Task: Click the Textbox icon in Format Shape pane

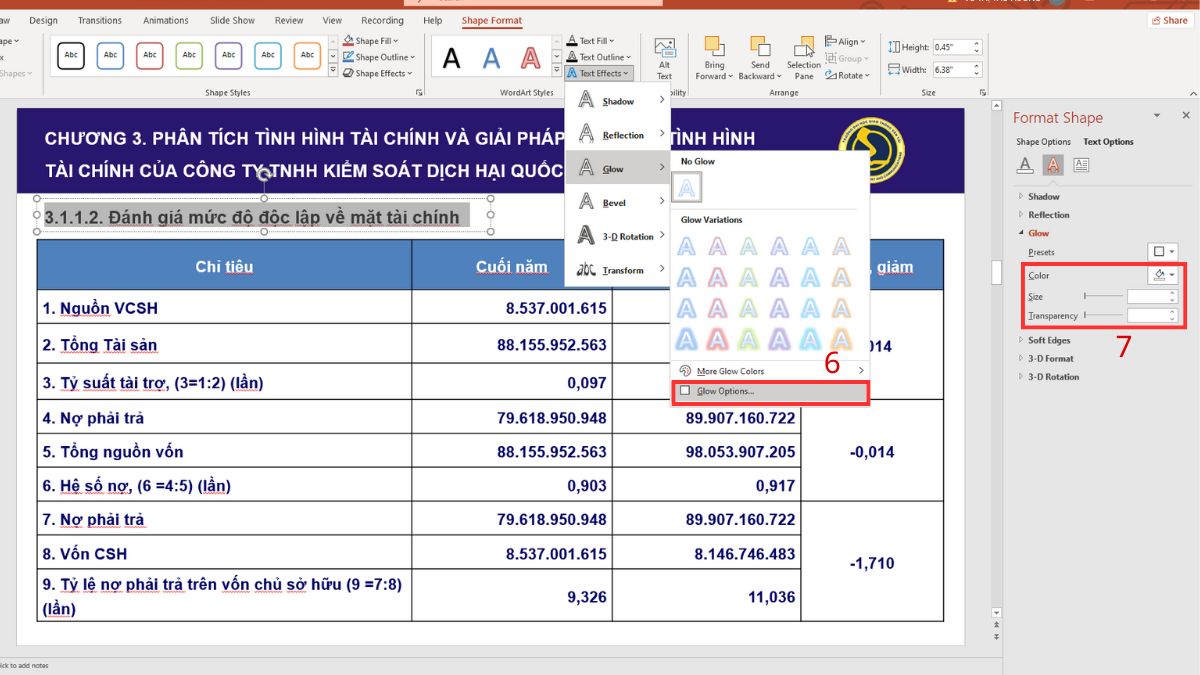Action: pyautogui.click(x=1081, y=165)
